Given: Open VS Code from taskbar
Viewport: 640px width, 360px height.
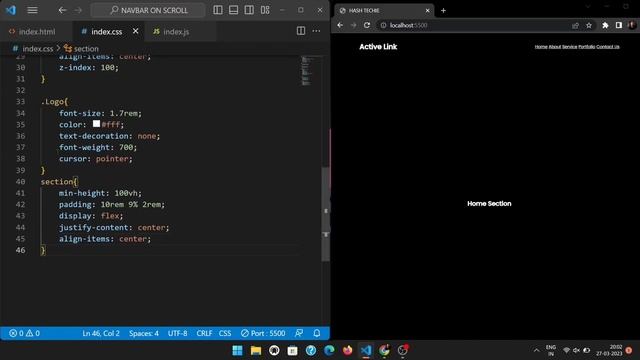Looking at the screenshot, I should click(x=366, y=350).
